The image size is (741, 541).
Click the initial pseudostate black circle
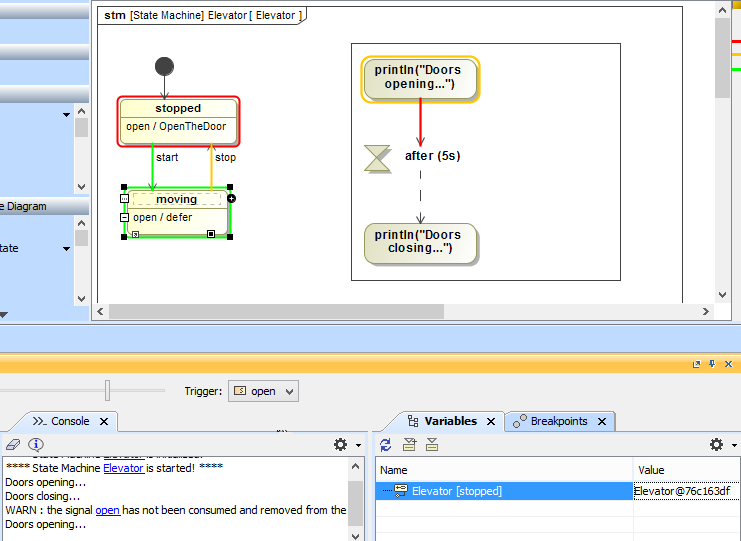click(x=165, y=66)
